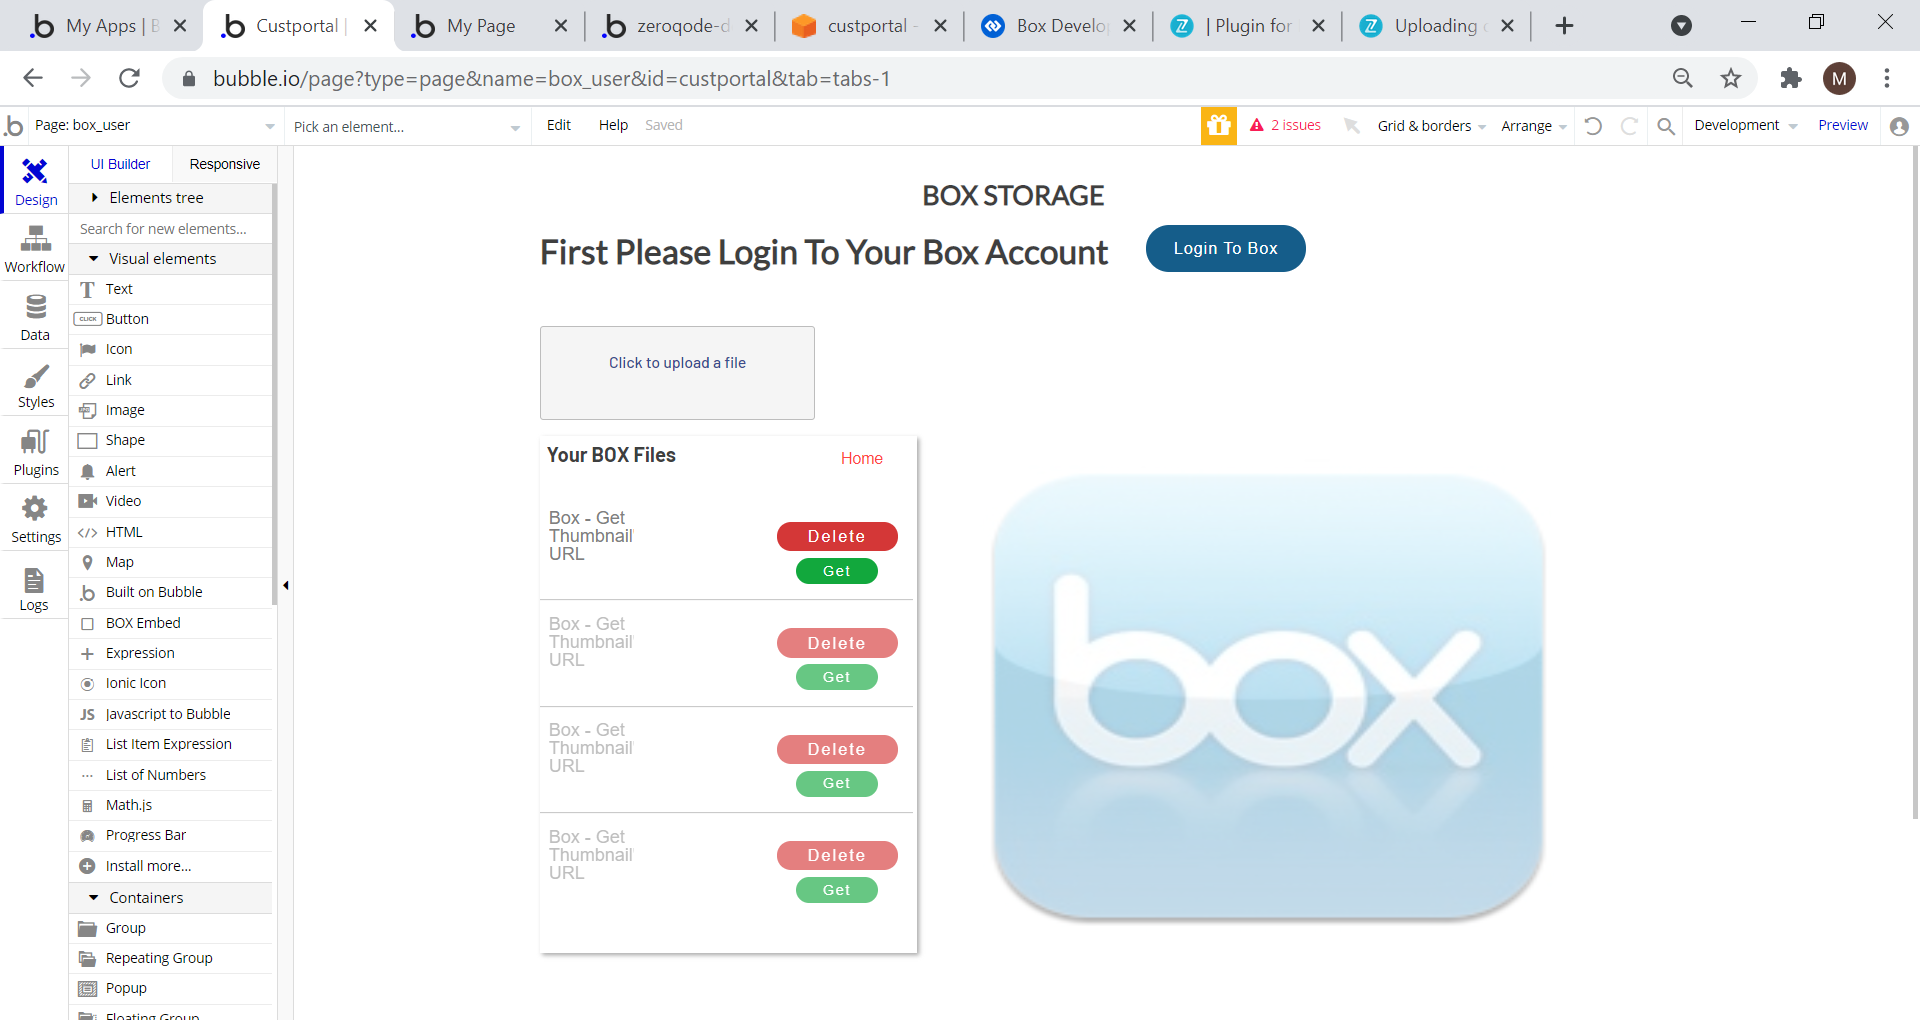
Task: Select the Text element
Action: (x=170, y=289)
